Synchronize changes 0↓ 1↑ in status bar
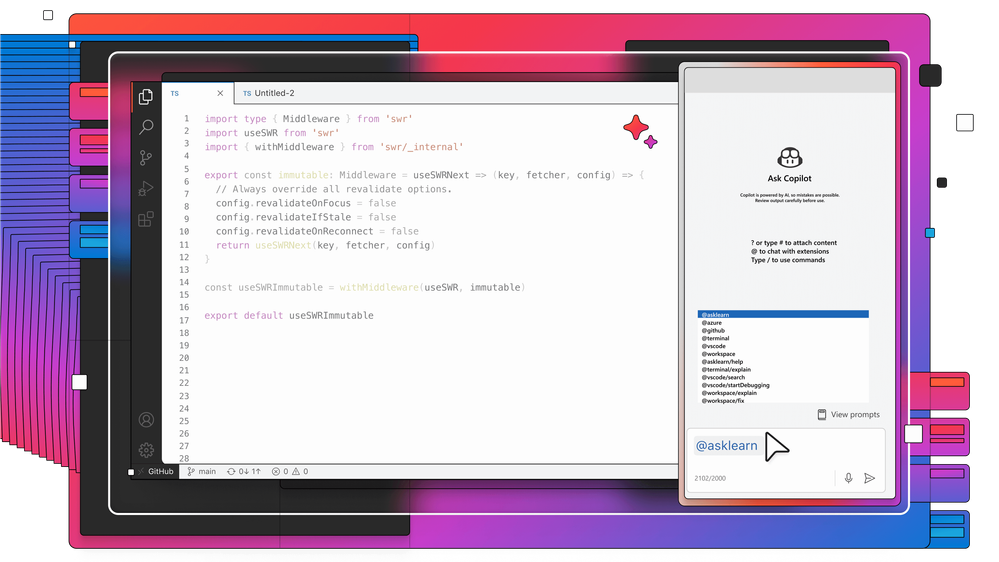The image size is (999, 562). point(244,472)
